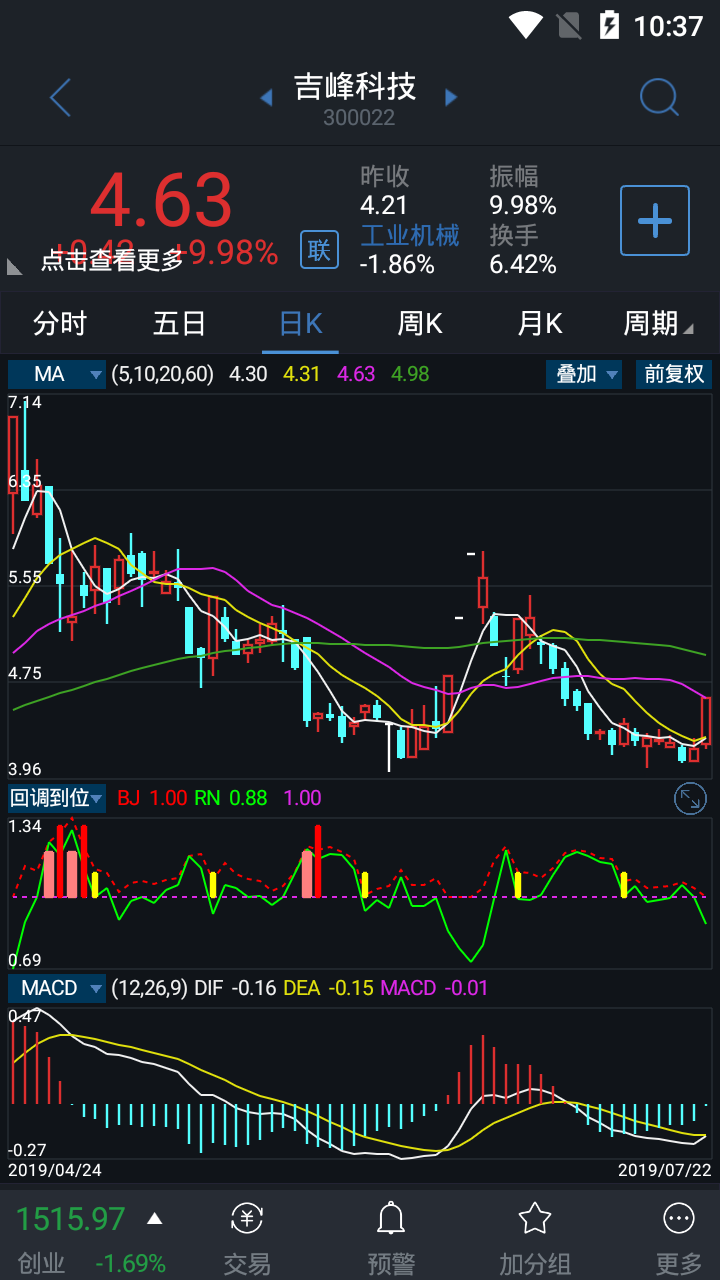Tap the yellow MA10 value 4.31
The image size is (720, 1280).
302,374
